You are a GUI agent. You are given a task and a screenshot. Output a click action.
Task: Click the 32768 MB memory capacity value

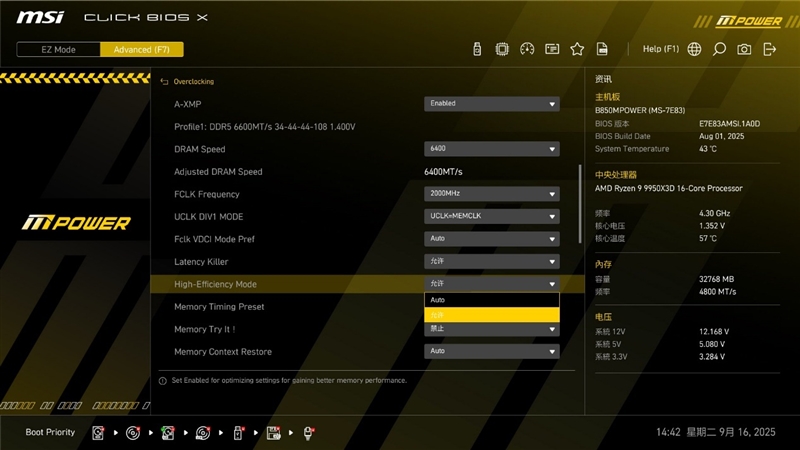[716, 279]
